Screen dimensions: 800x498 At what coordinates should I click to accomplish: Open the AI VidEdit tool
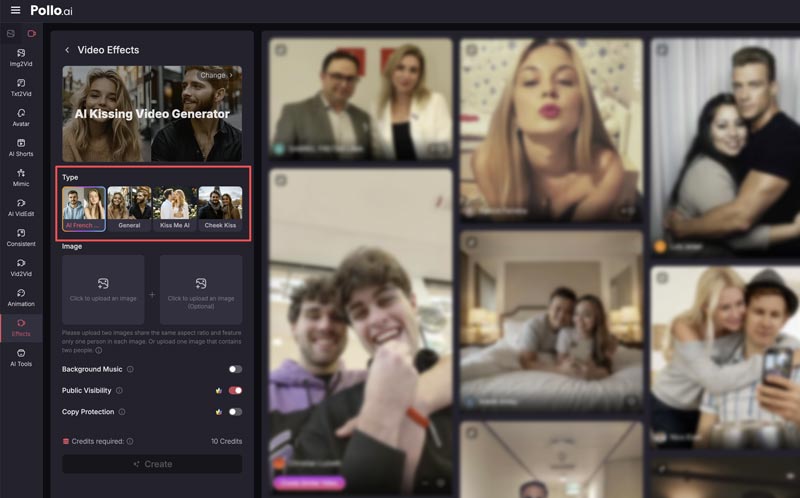click(21, 208)
